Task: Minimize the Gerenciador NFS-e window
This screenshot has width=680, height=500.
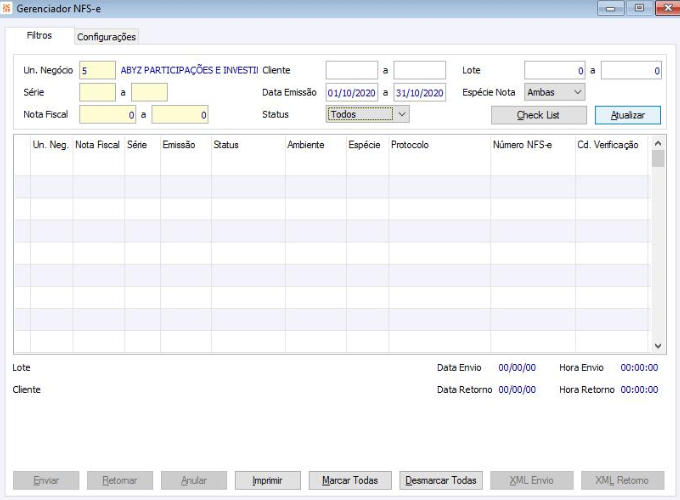Action: (611, 8)
